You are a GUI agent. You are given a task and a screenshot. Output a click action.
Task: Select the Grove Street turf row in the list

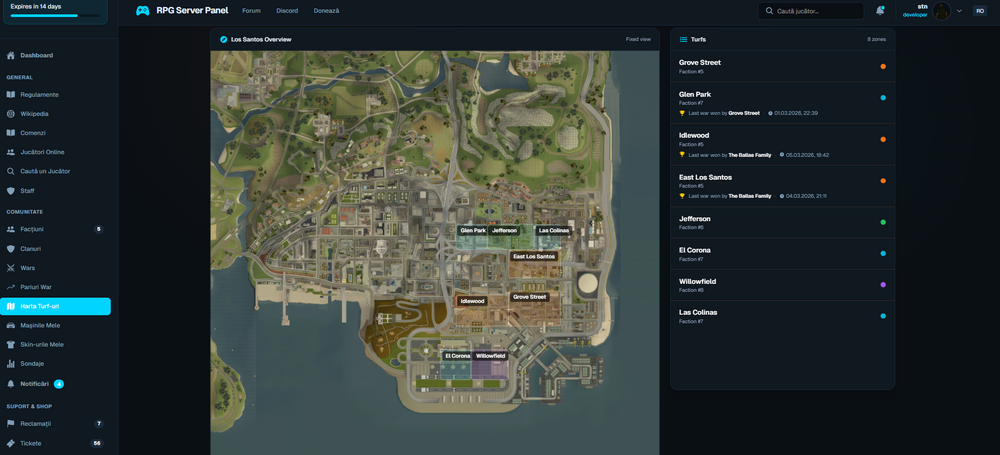click(x=783, y=66)
